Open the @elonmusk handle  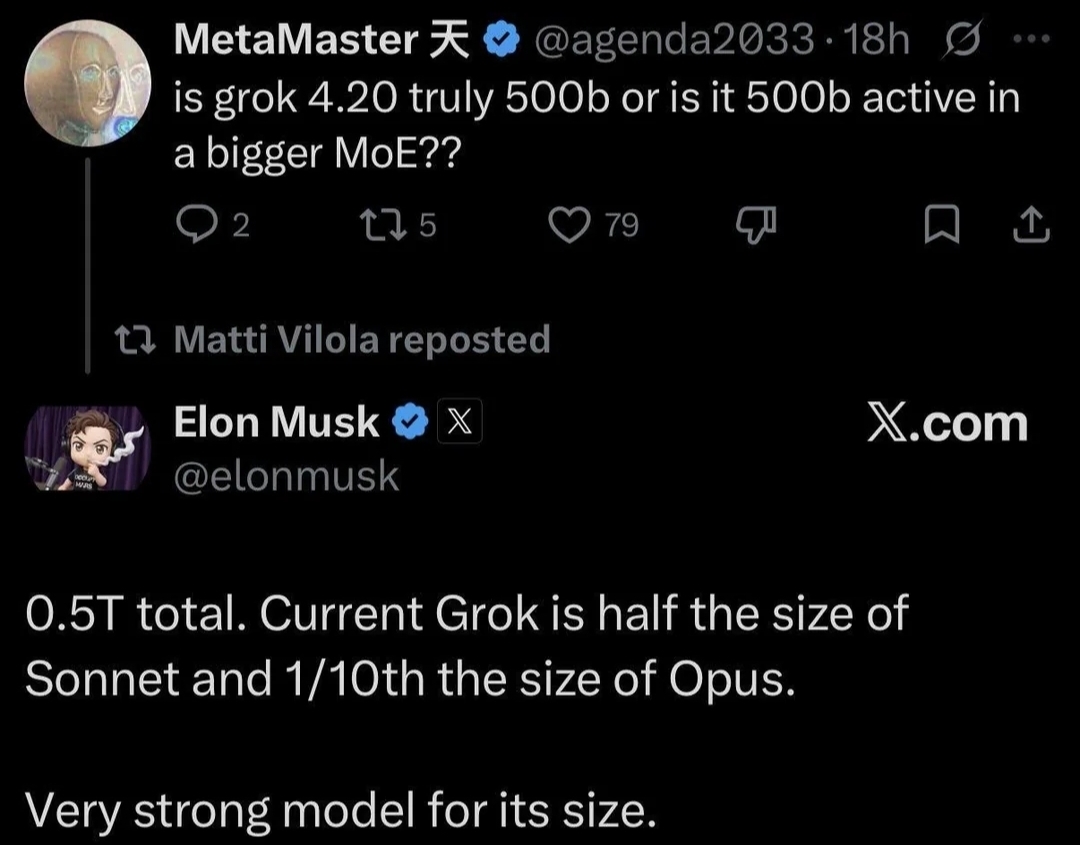tap(287, 476)
